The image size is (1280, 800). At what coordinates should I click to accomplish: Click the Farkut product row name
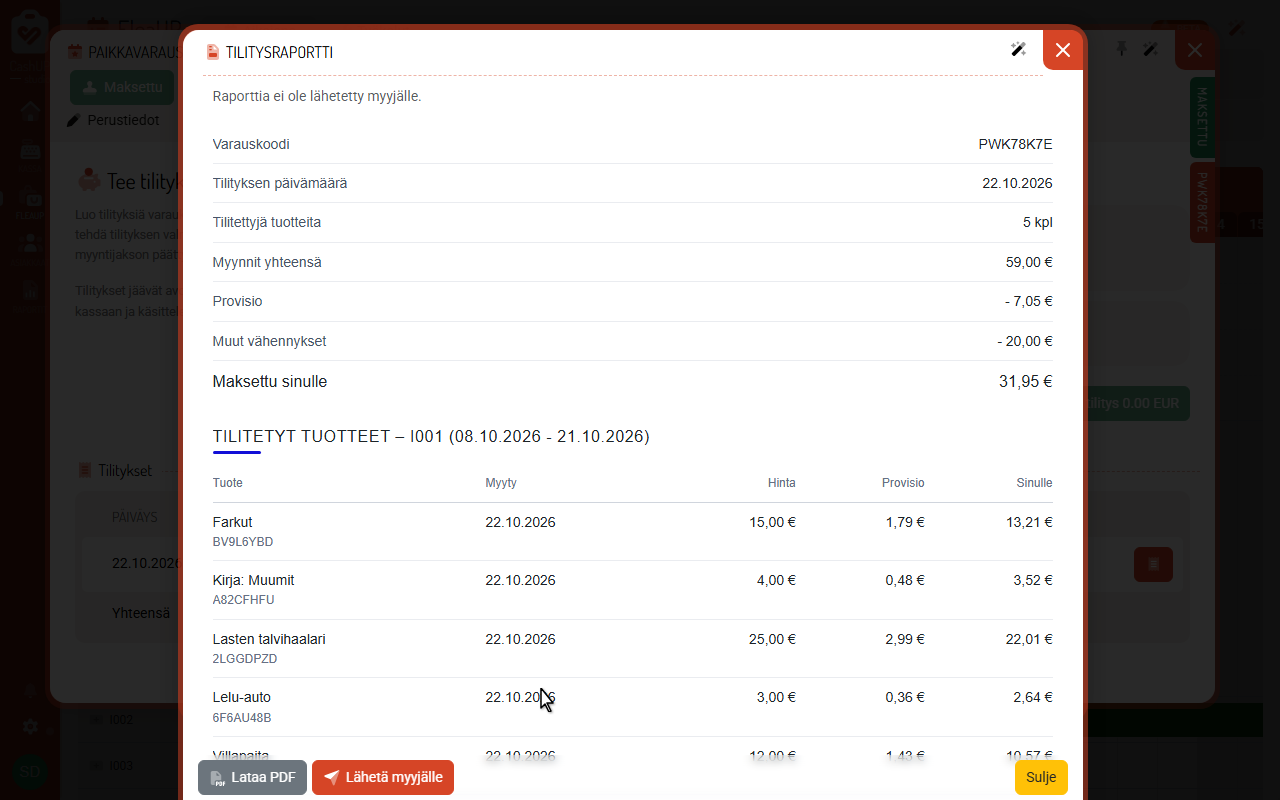233,522
